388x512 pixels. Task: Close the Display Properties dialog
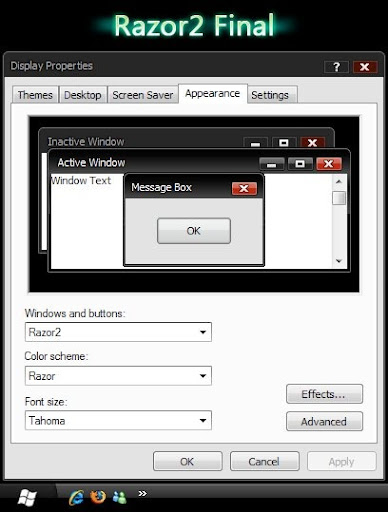click(x=365, y=67)
